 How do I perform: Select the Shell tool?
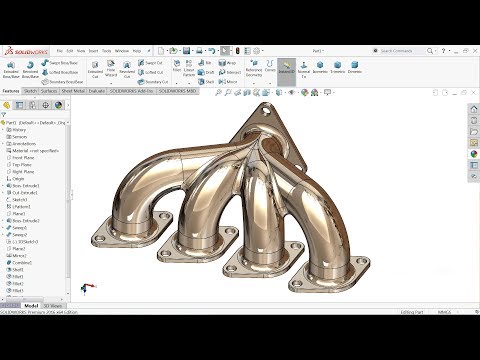pos(206,82)
